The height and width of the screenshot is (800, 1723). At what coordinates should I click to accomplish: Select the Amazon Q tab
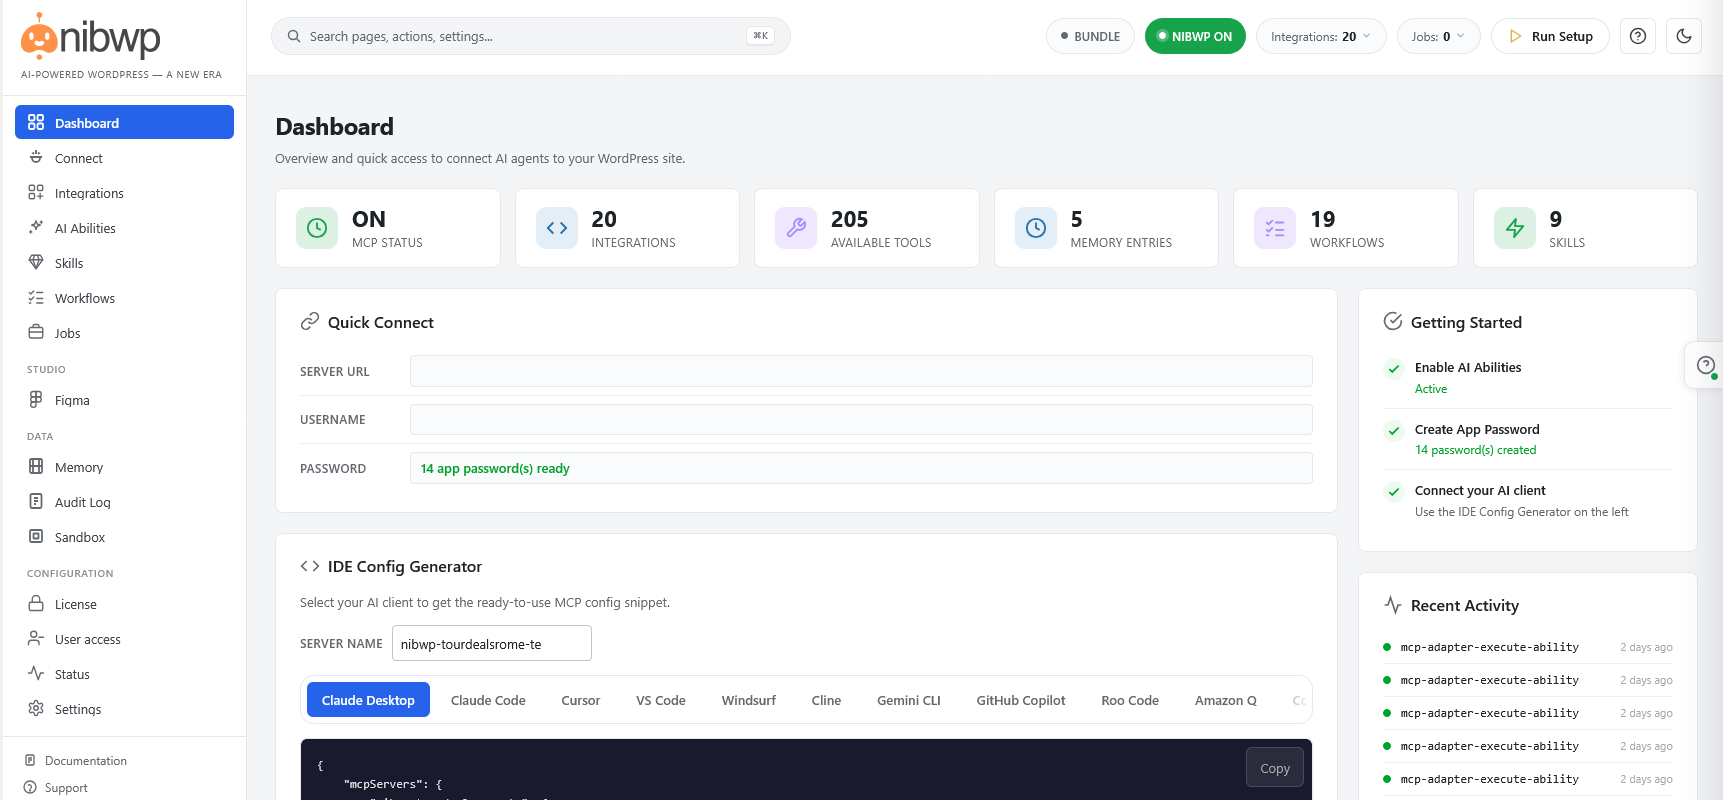point(1226,700)
